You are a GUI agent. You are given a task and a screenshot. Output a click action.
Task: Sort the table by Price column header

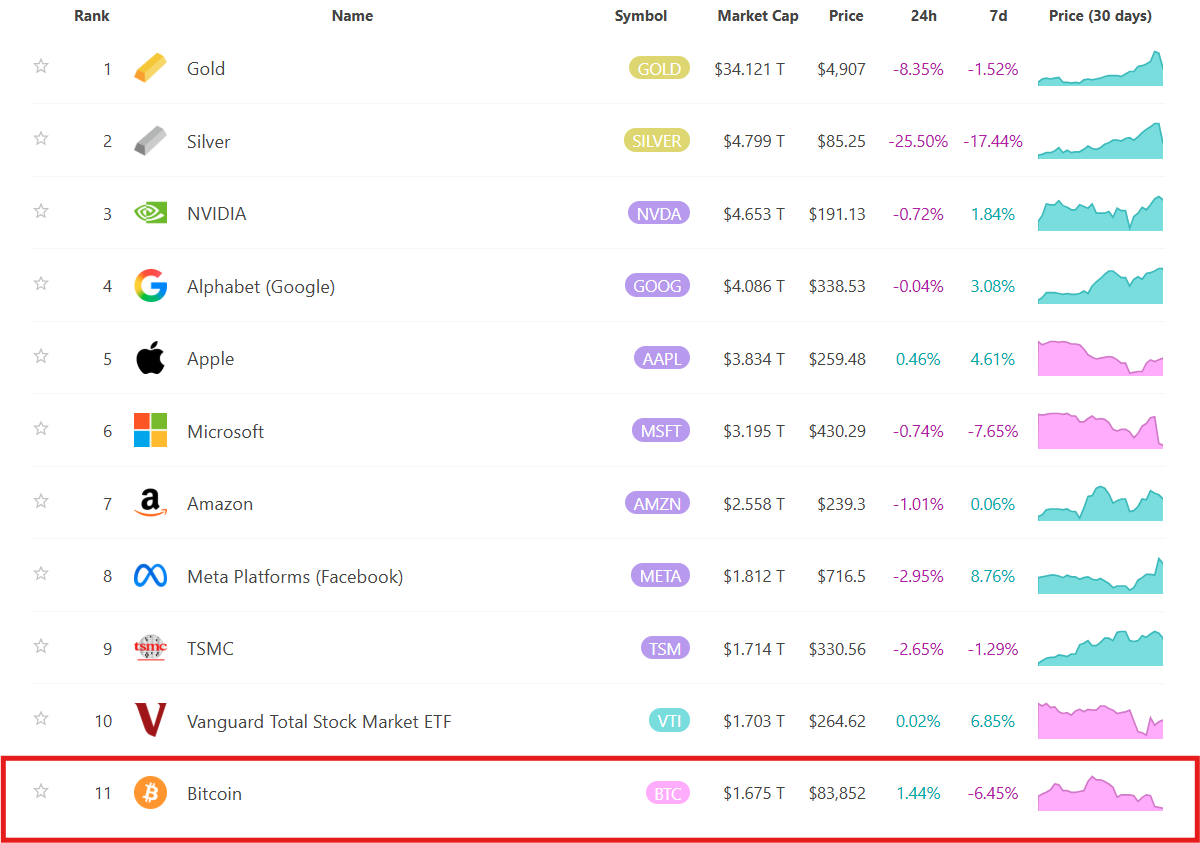(x=846, y=16)
